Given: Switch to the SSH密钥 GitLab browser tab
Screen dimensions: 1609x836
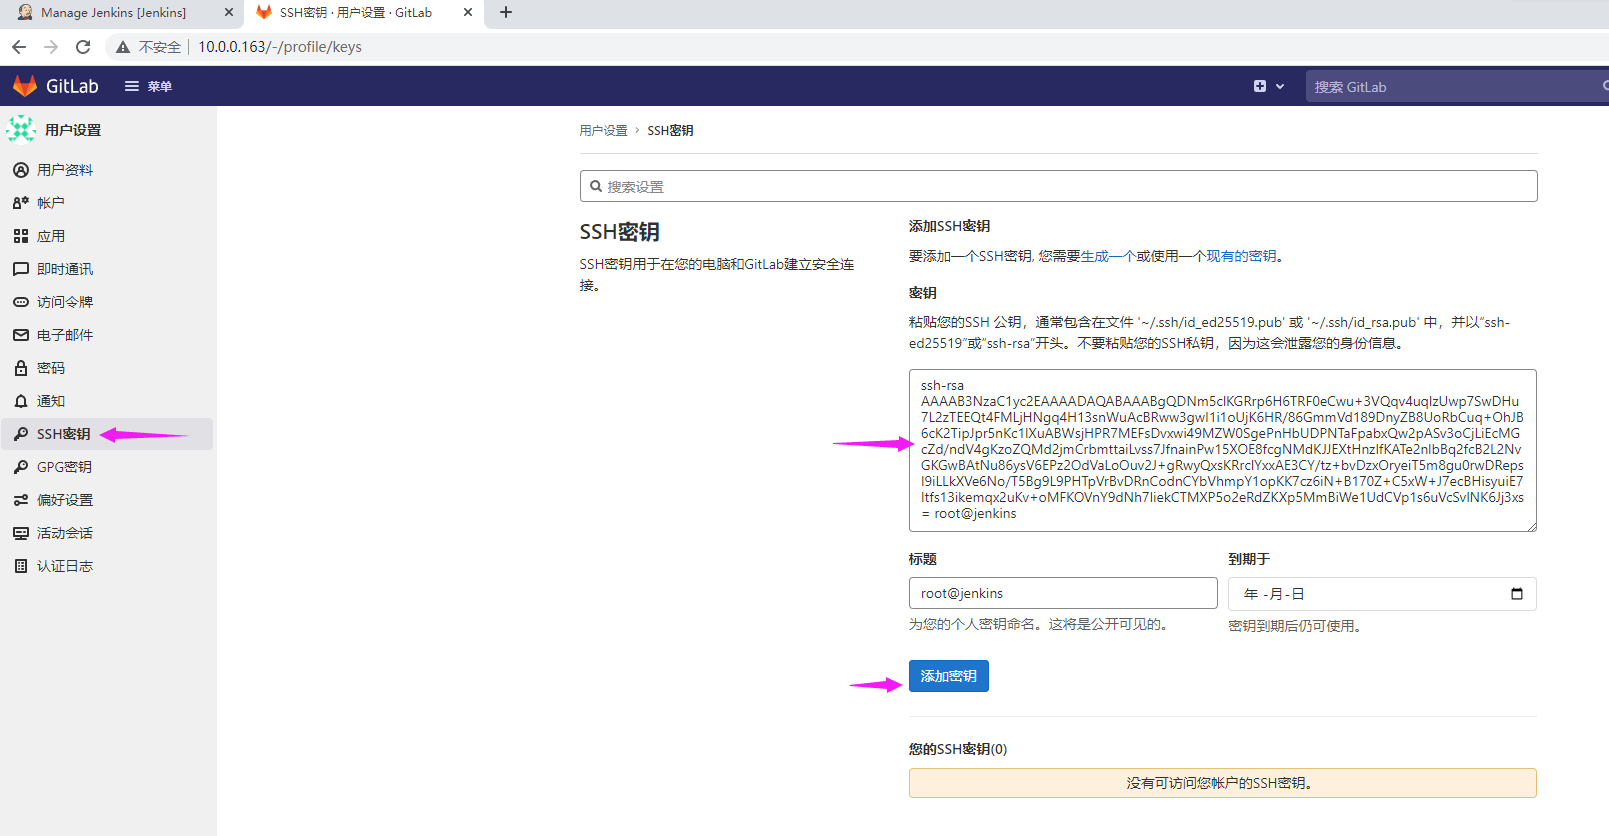Looking at the screenshot, I should click(x=363, y=13).
